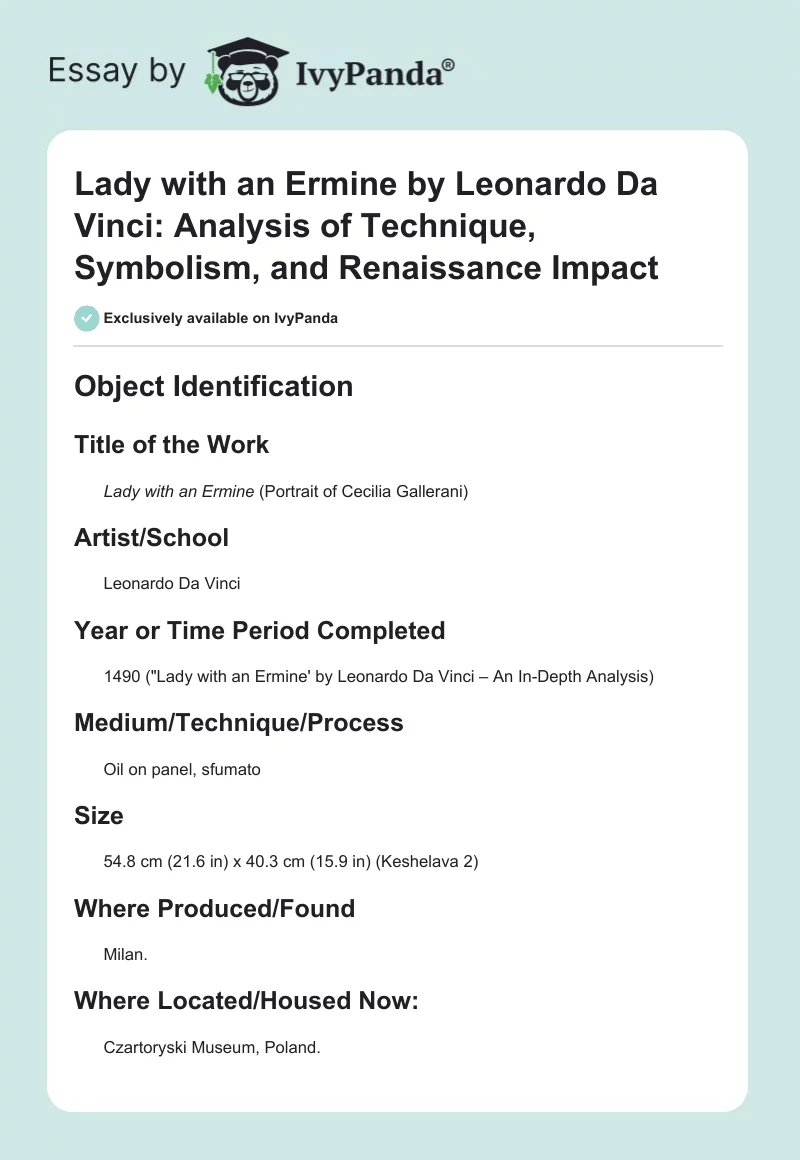Image resolution: width=800 pixels, height=1160 pixels.
Task: Click the "Title of the Work" heading
Action: point(171,444)
